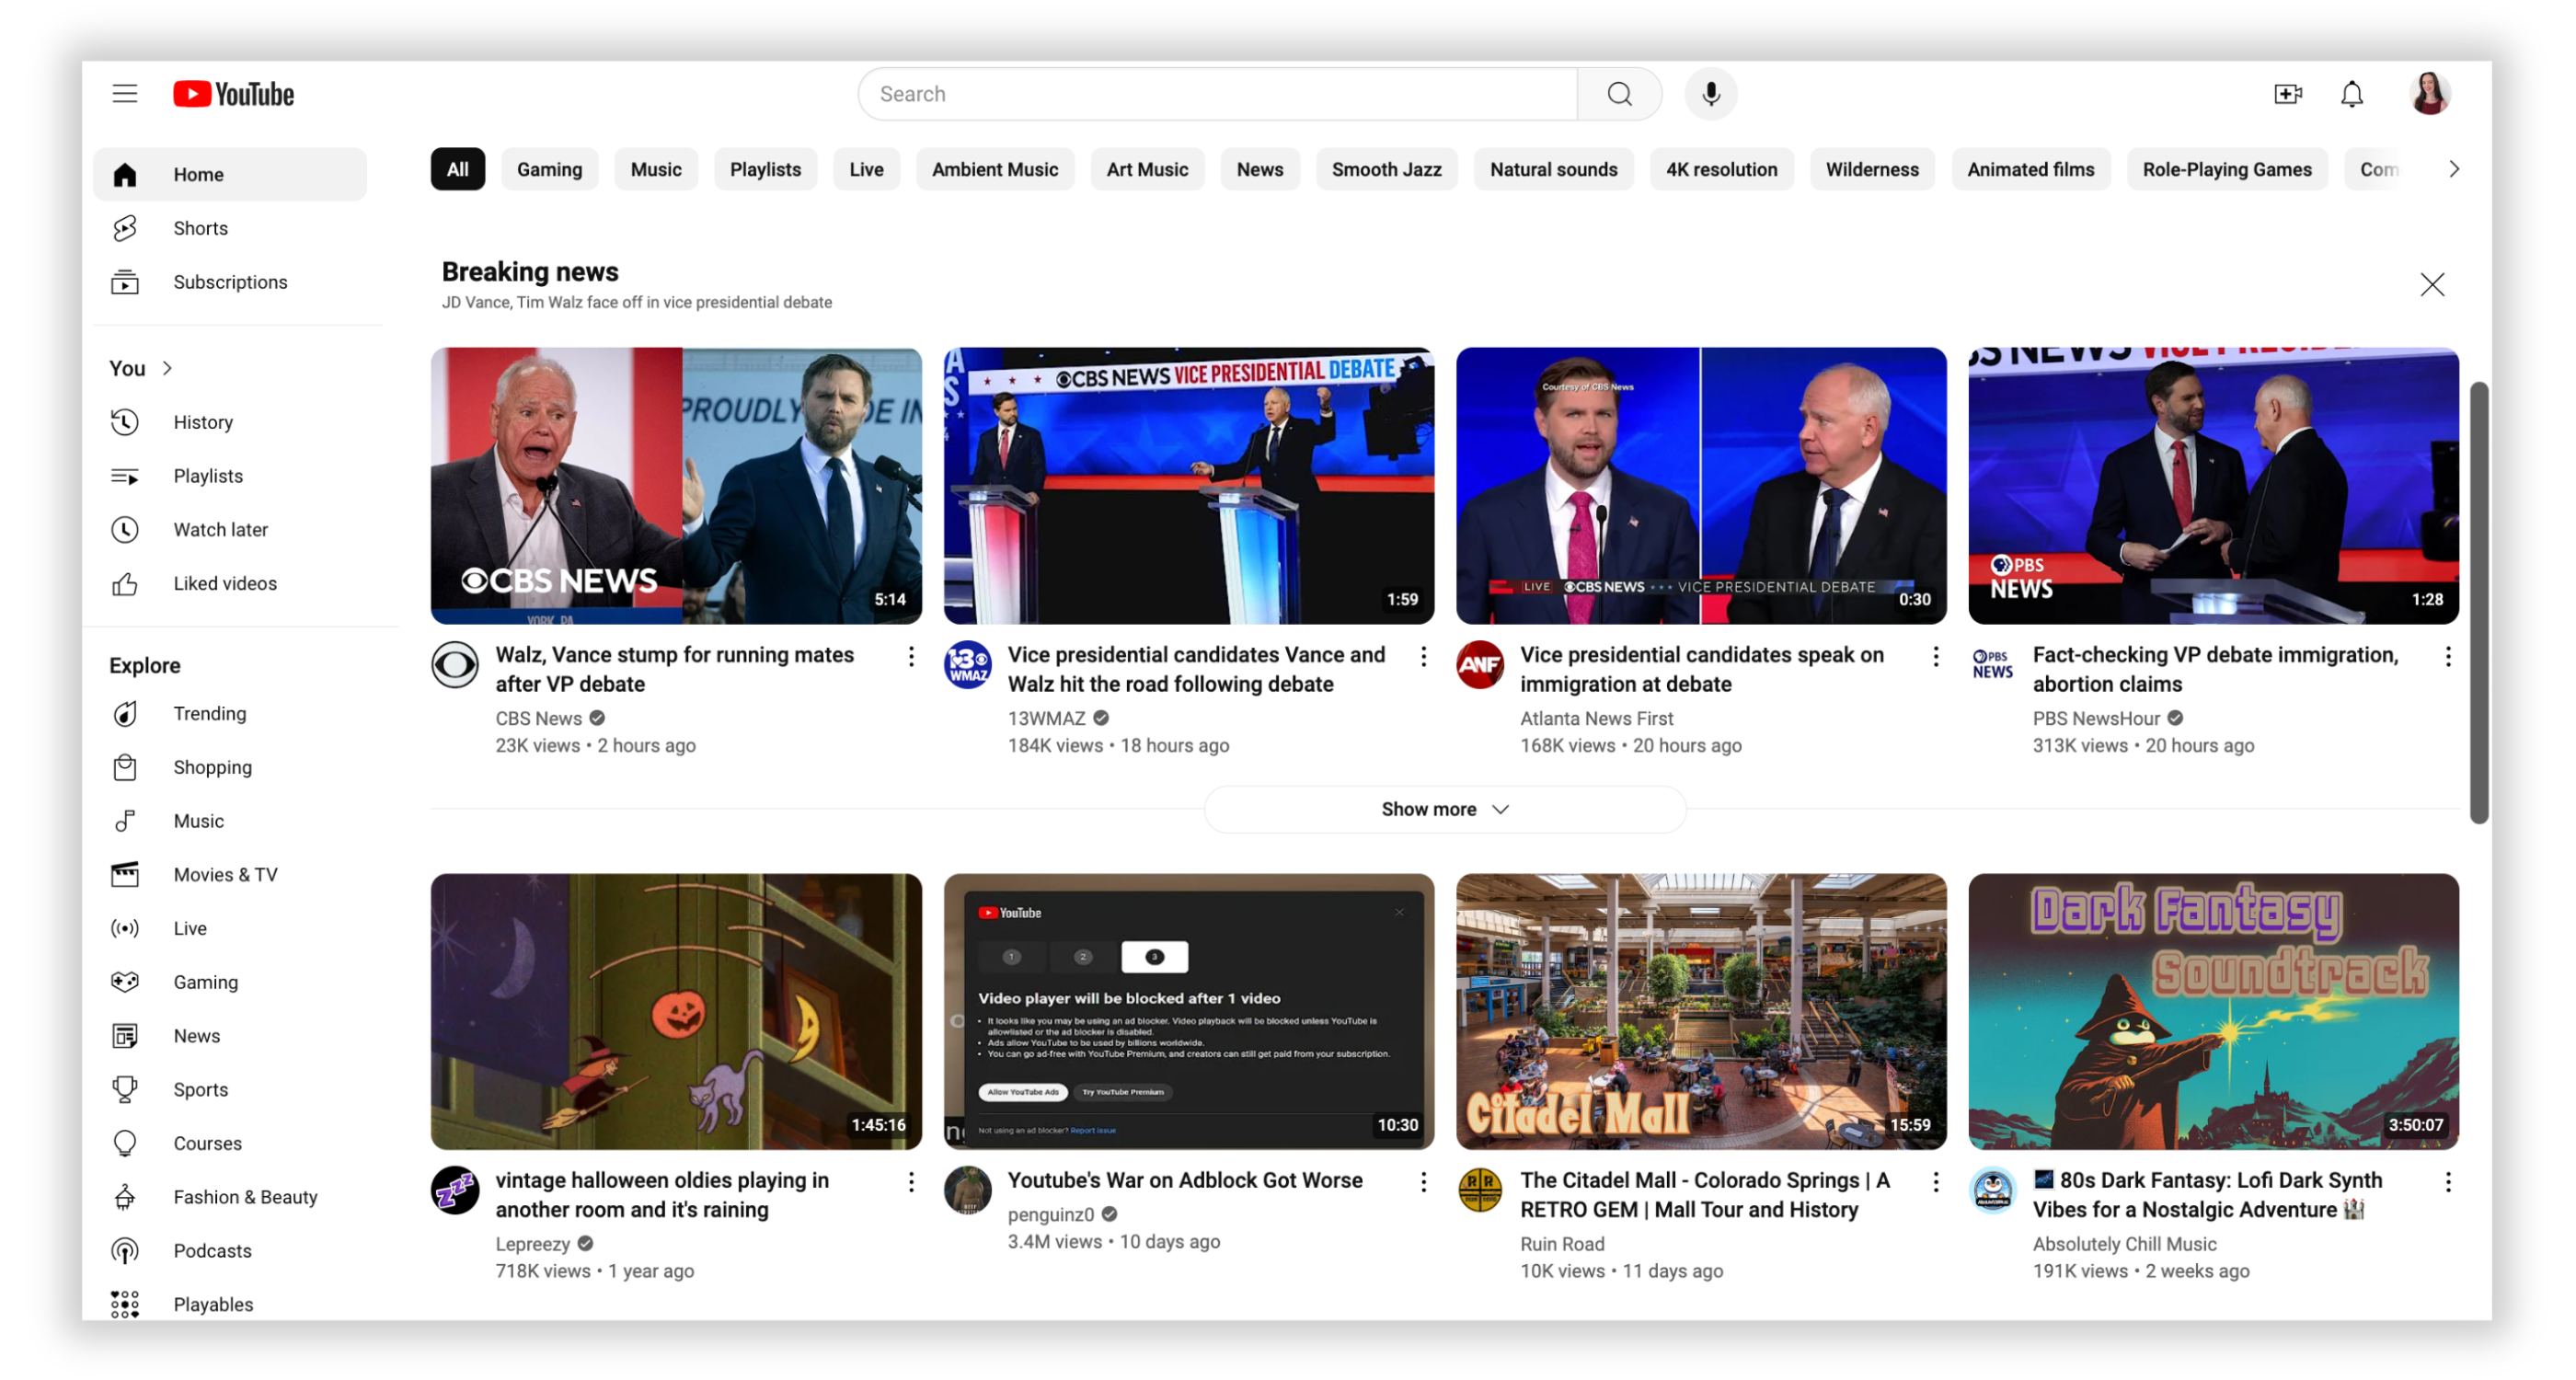The height and width of the screenshot is (1380, 2576).
Task: Expand Breaking news with Show more
Action: tap(1444, 809)
